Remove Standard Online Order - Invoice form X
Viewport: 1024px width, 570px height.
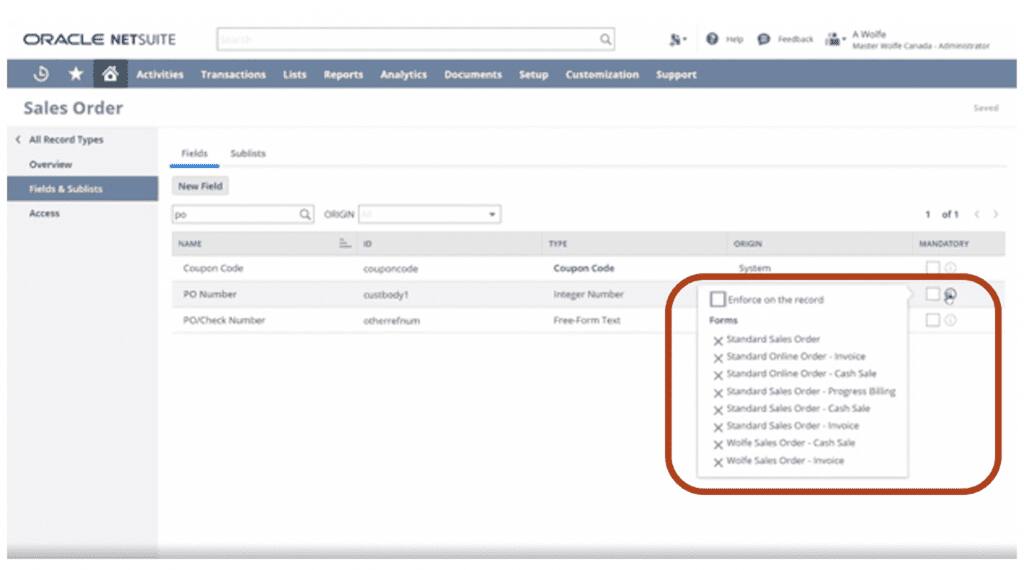(x=718, y=358)
